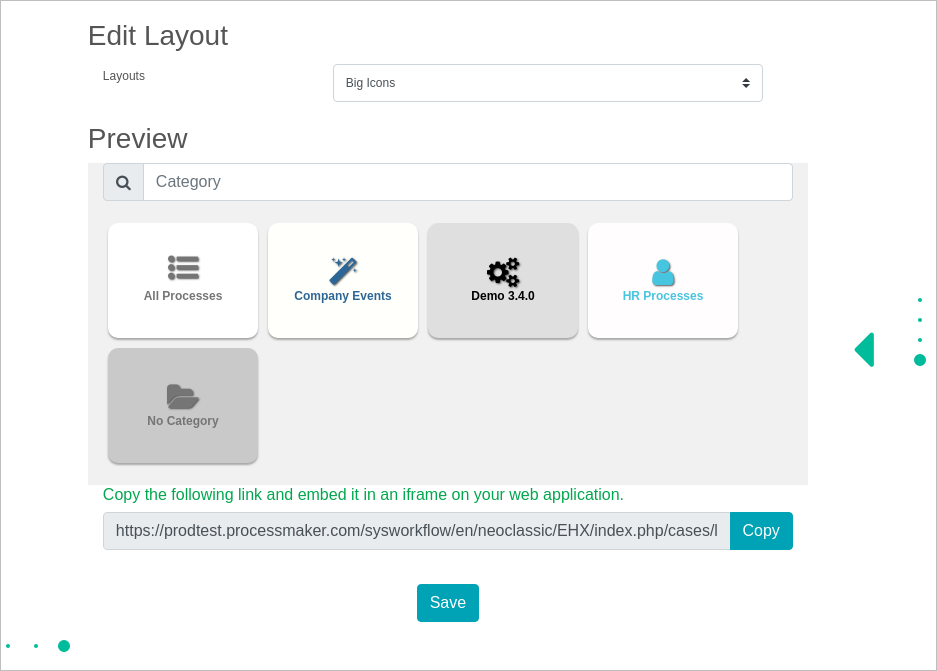Open the All Processes category label
Image resolution: width=937 pixels, height=671 pixels.
(183, 296)
